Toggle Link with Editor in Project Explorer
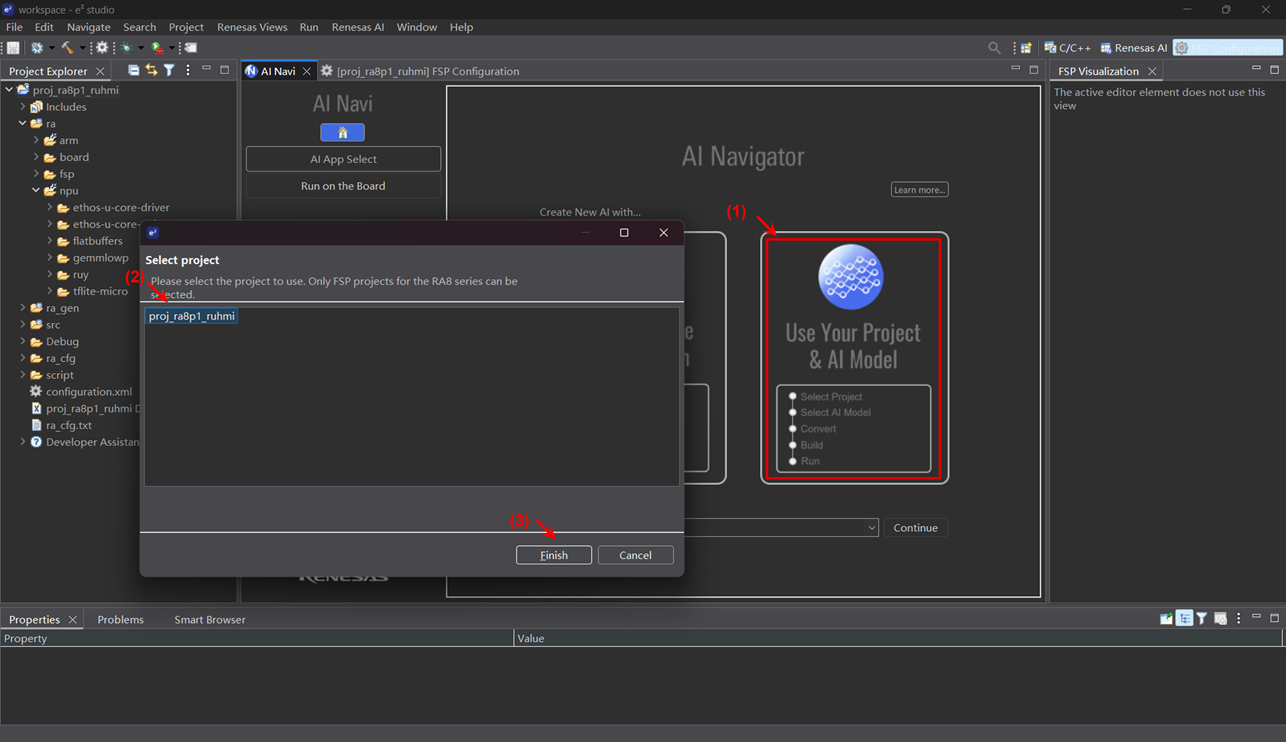This screenshot has height=742, width=1286. (x=152, y=70)
